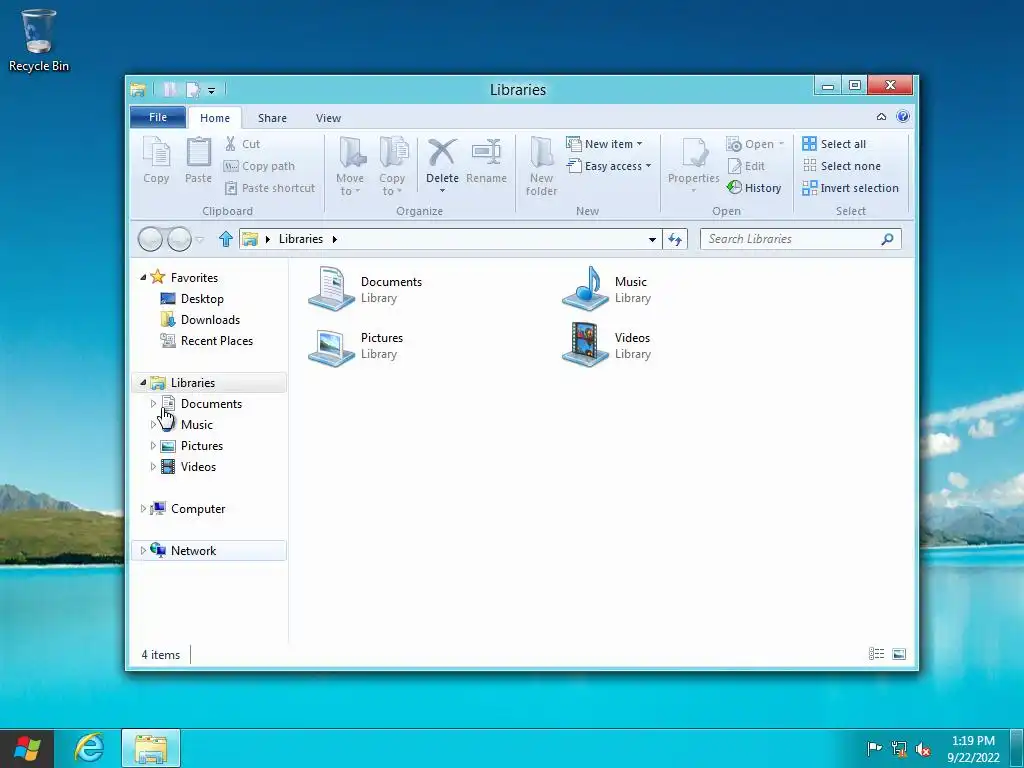Expand the Pictures tree node
This screenshot has width=1024, height=768.
(x=153, y=445)
